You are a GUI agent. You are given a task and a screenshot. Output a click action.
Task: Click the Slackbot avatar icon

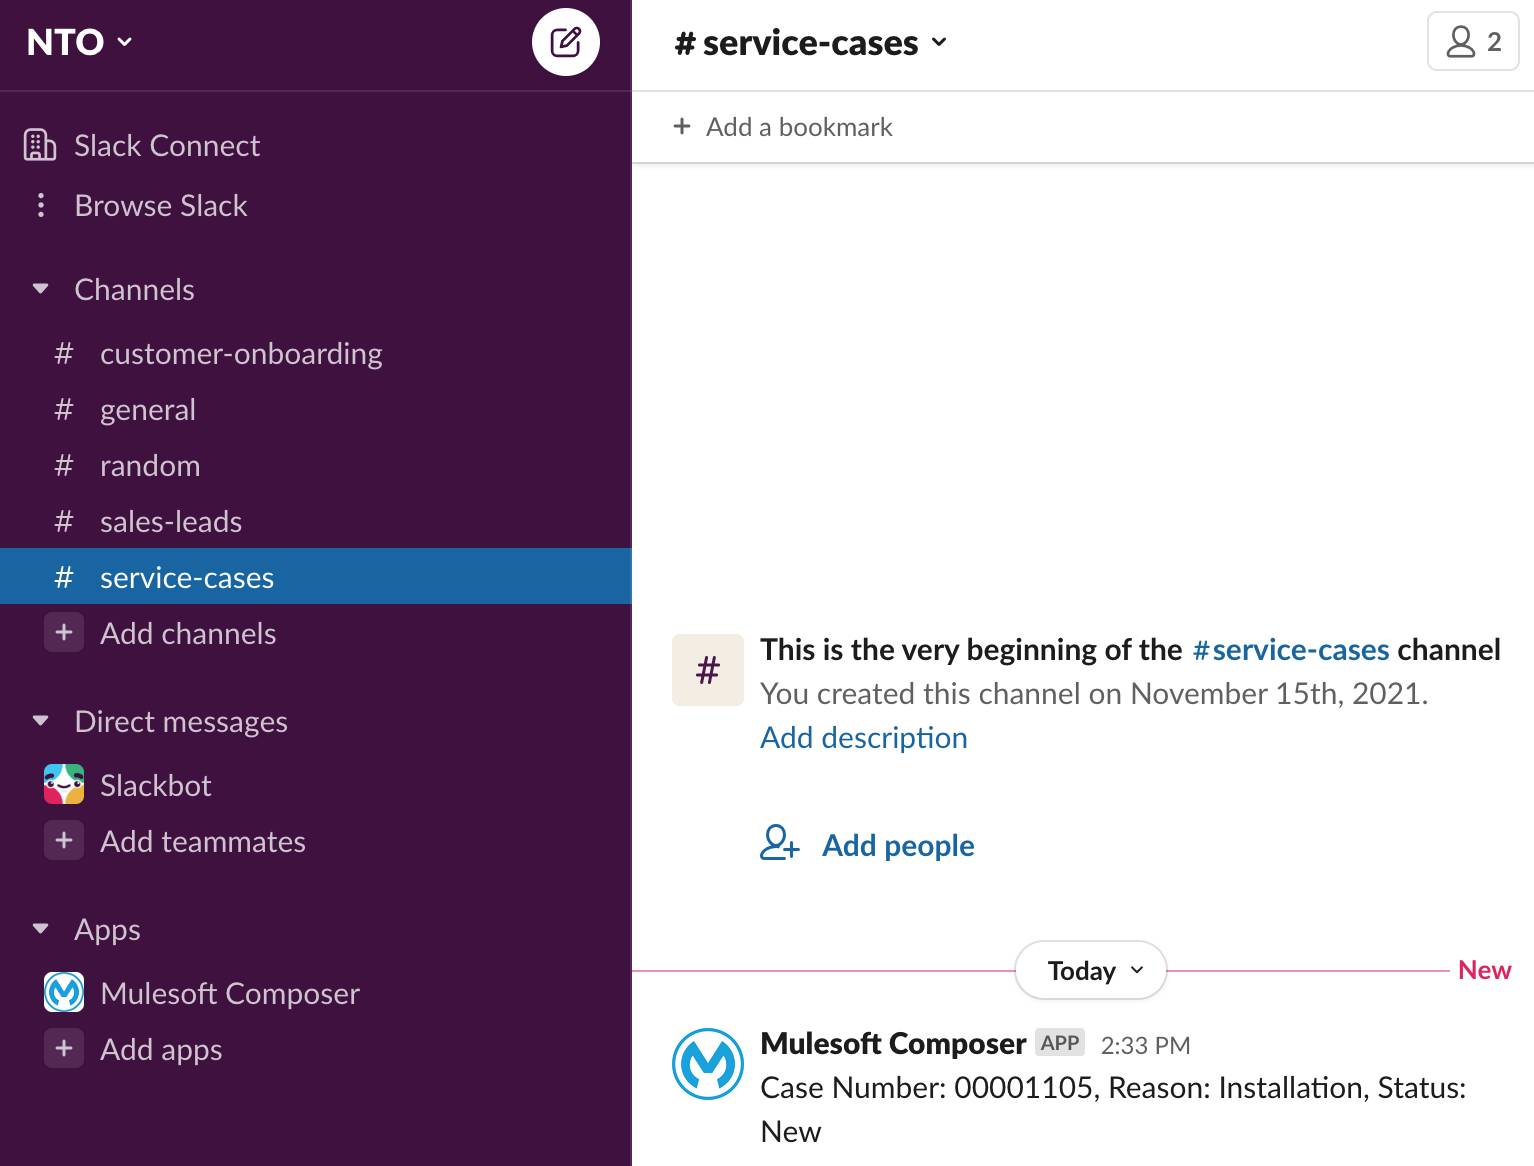64,785
